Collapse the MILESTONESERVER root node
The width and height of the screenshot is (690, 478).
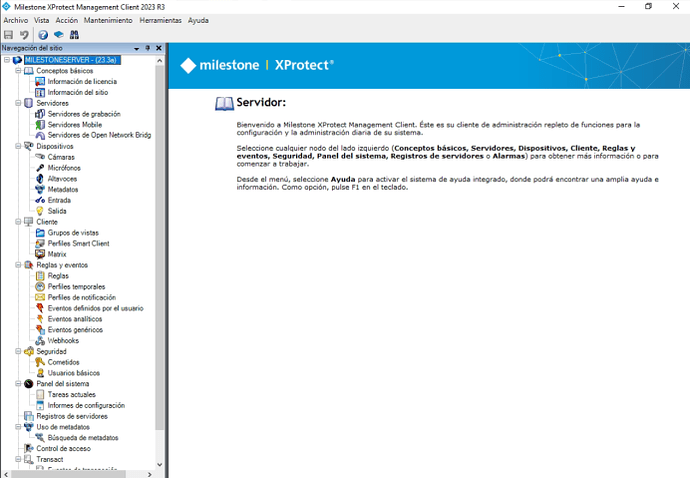tap(7, 60)
